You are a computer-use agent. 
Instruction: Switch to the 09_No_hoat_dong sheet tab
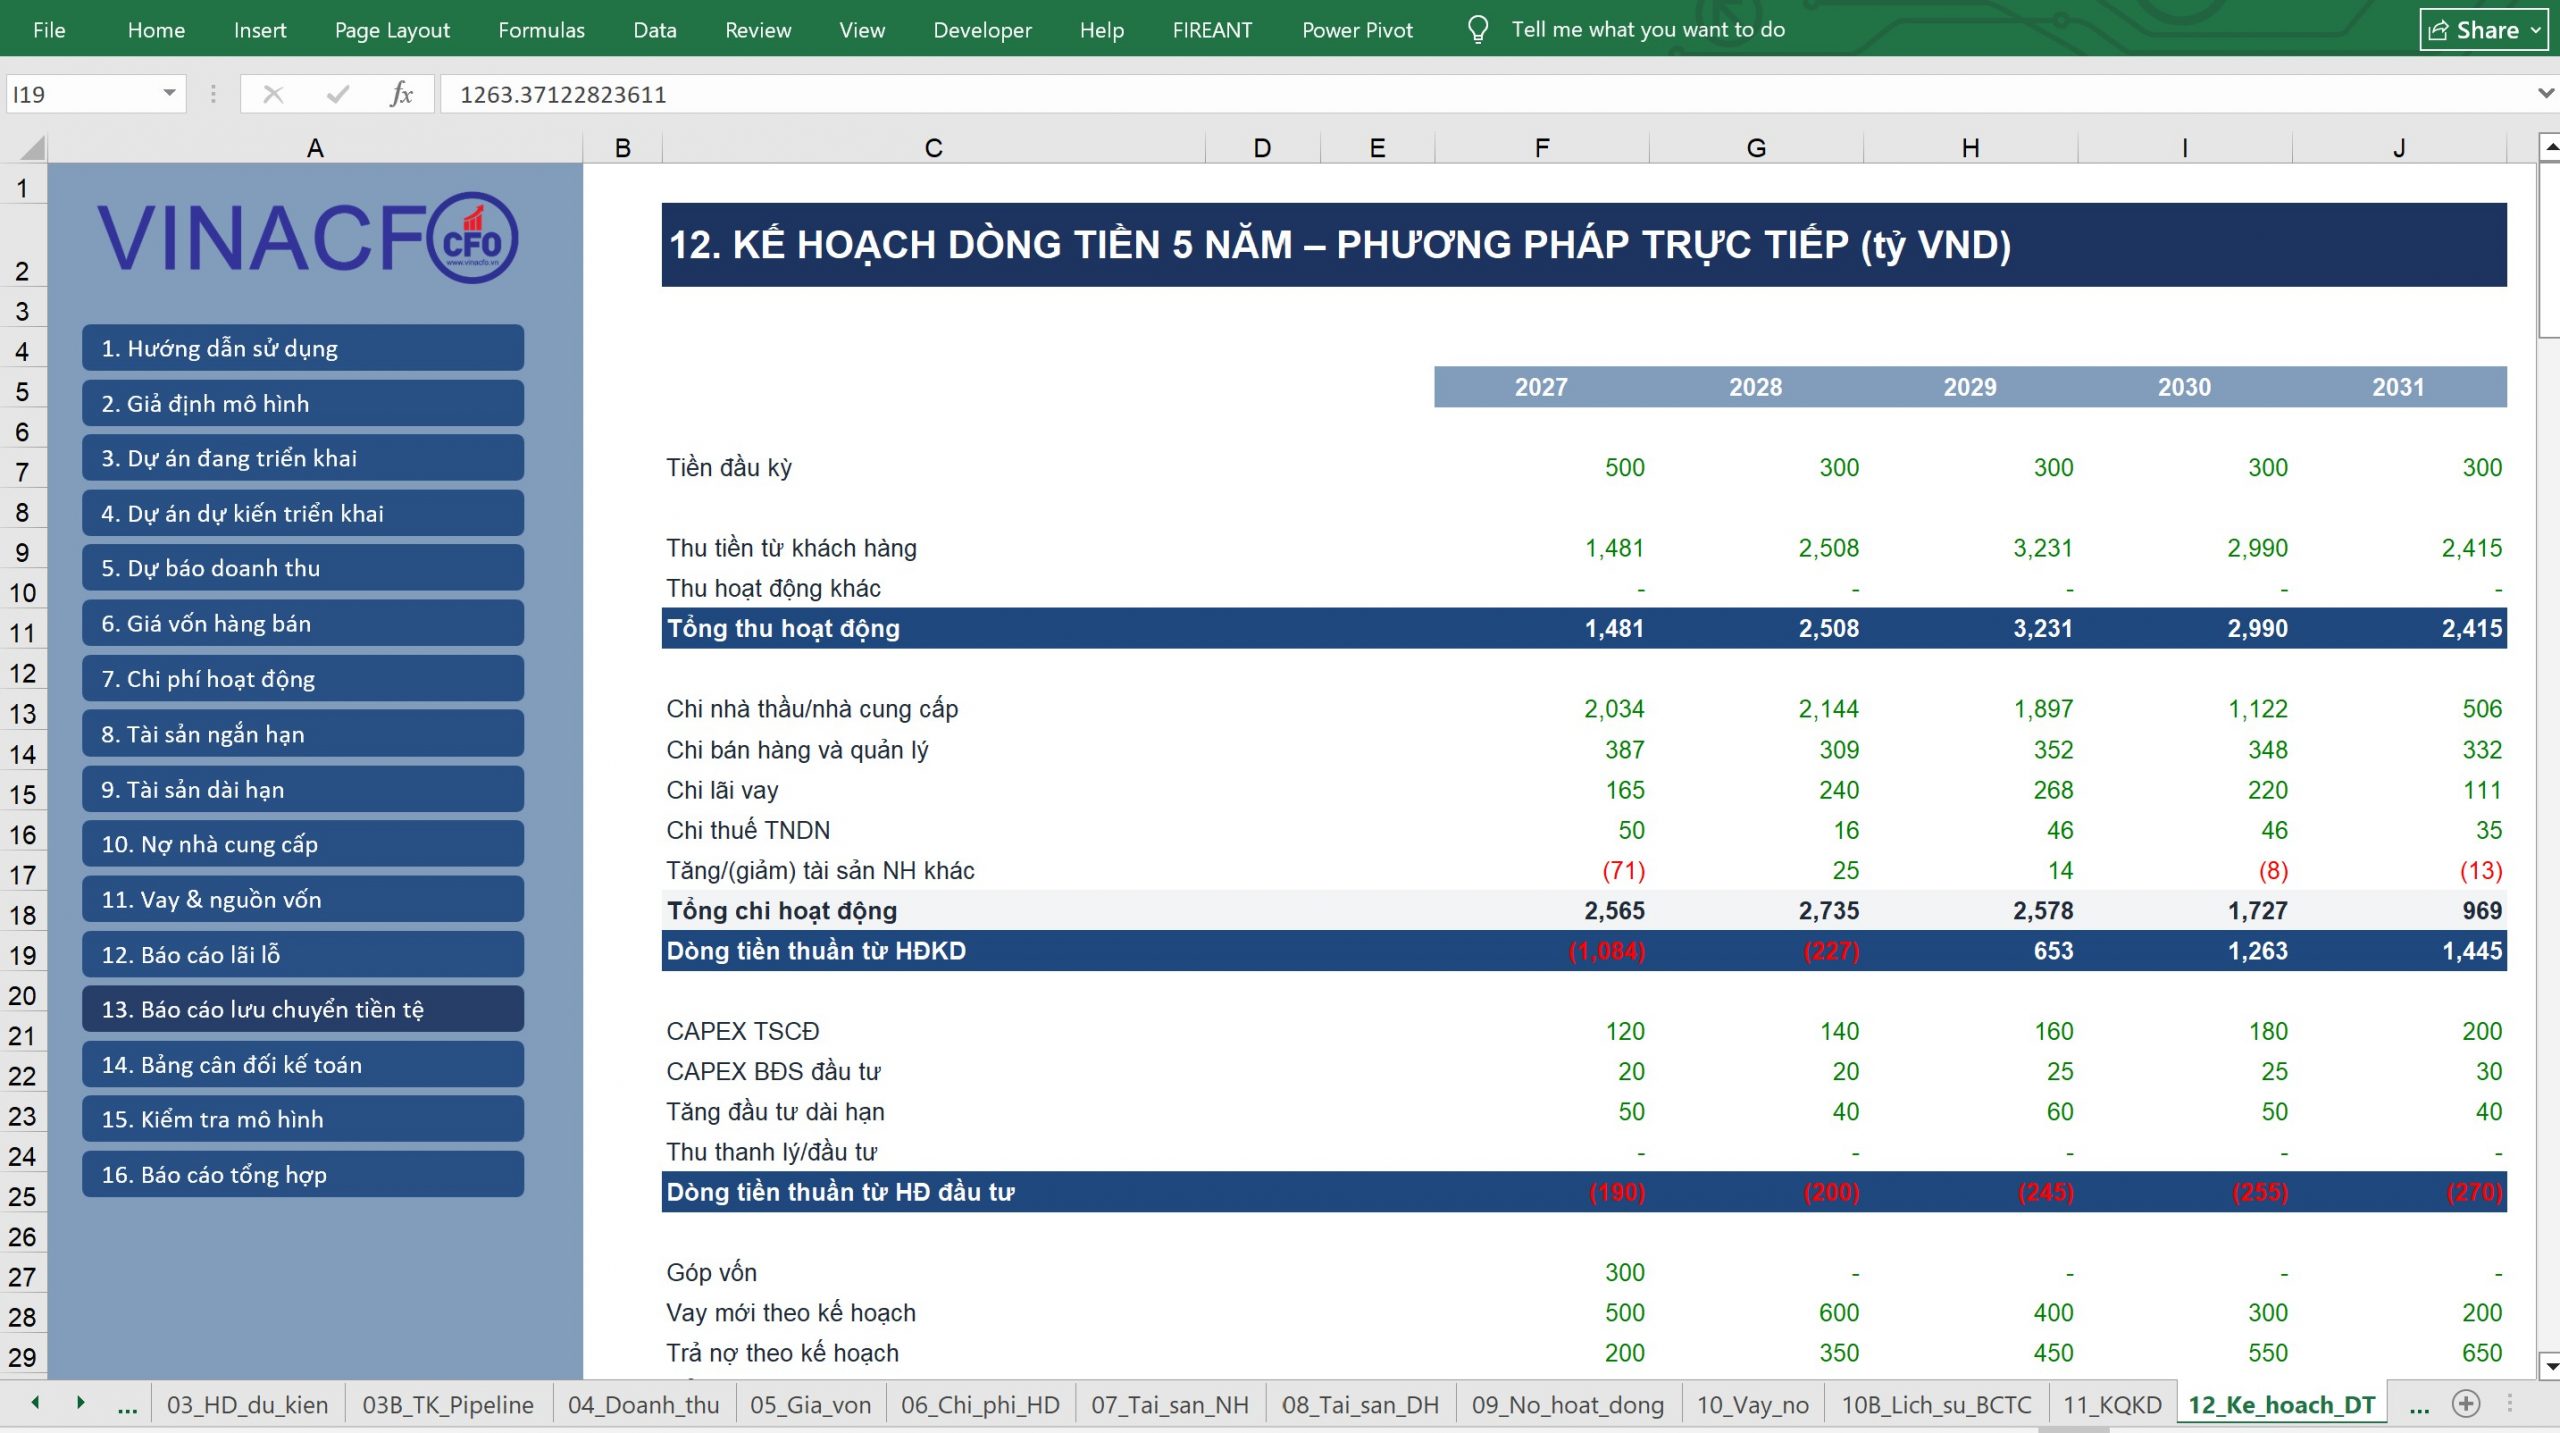1567,1405
